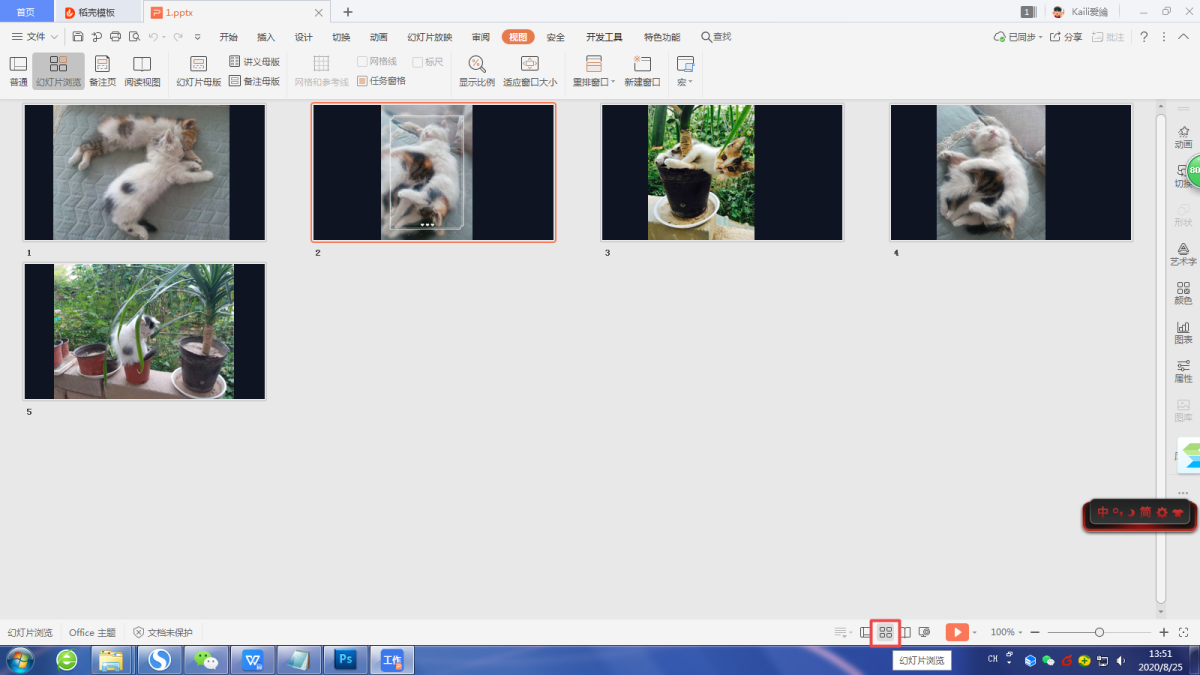Select slide 3 thumbnail with cat in pot

721,172
